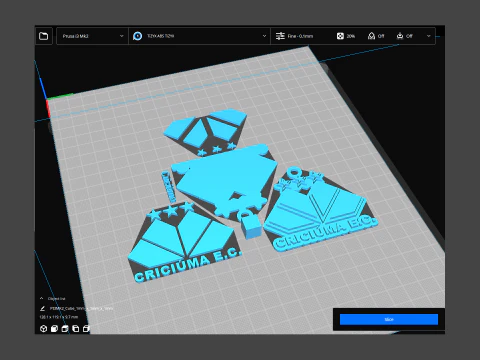Open file using the folder icon
This screenshot has height=360, width=480.
tap(44, 36)
